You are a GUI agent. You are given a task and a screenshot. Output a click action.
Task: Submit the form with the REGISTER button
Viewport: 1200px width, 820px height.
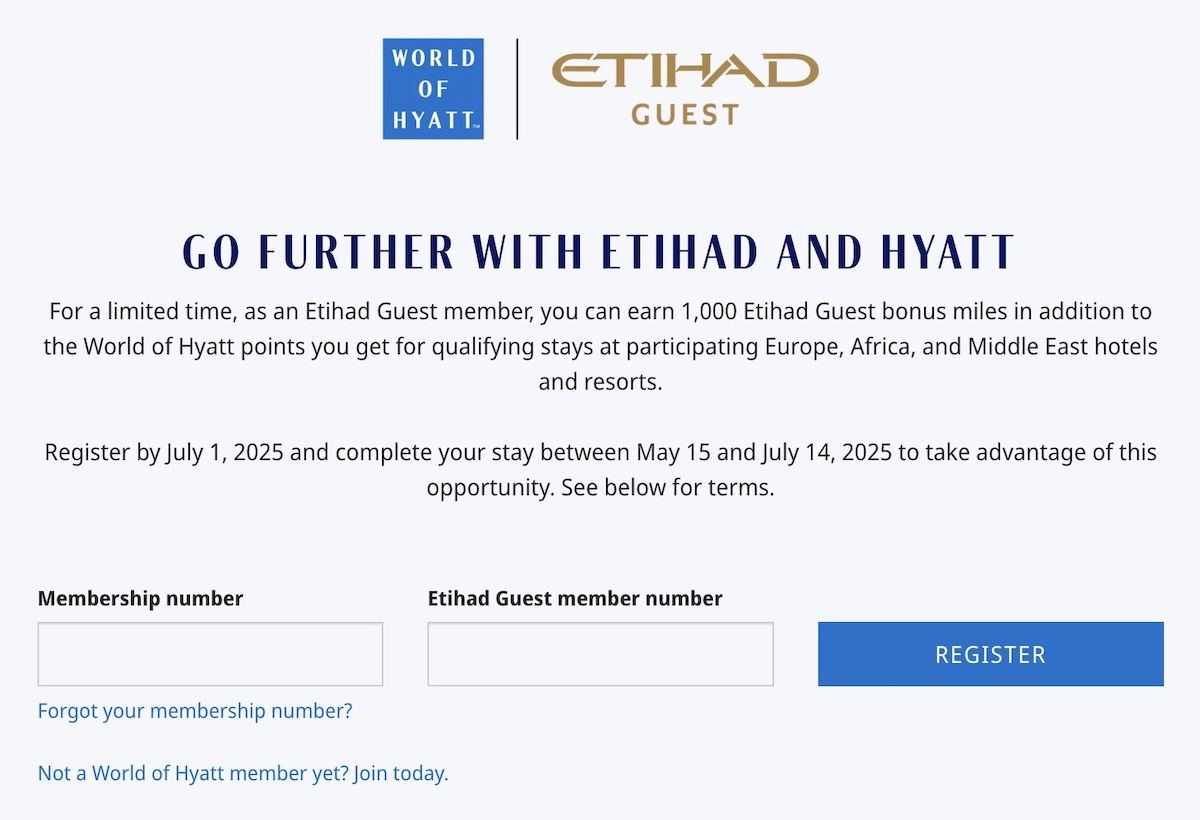pos(990,654)
